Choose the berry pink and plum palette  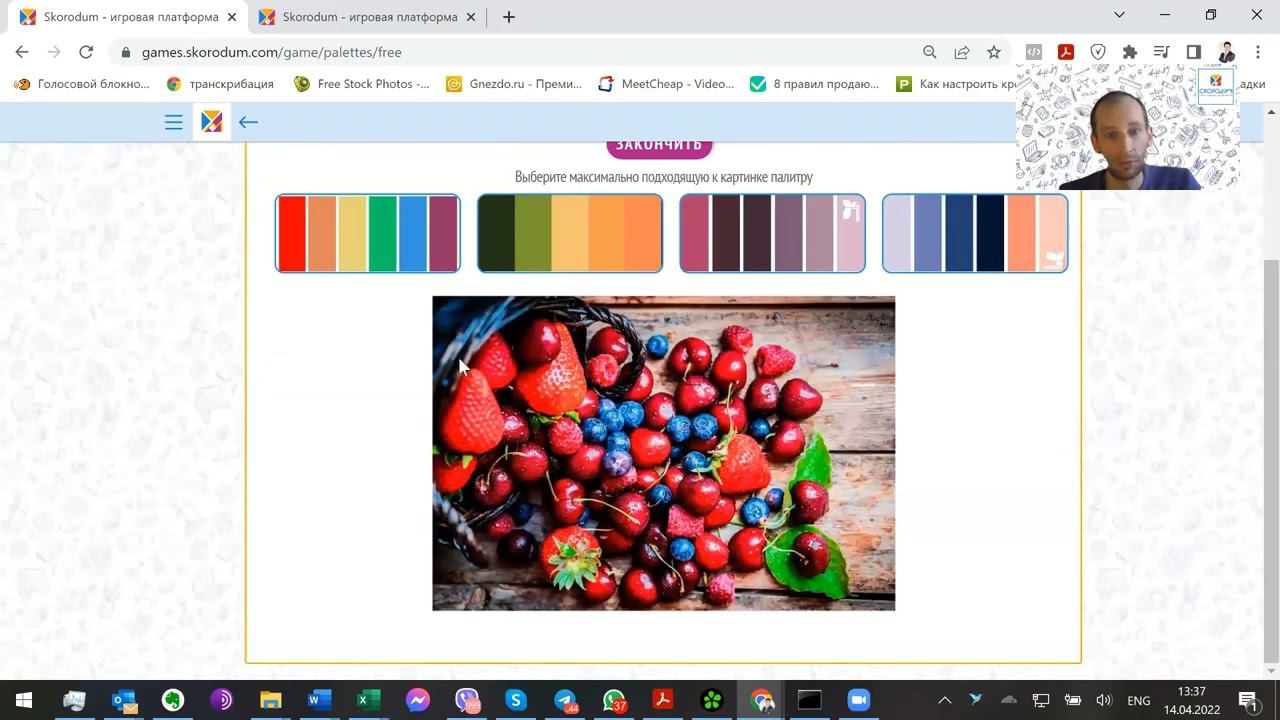click(x=772, y=233)
